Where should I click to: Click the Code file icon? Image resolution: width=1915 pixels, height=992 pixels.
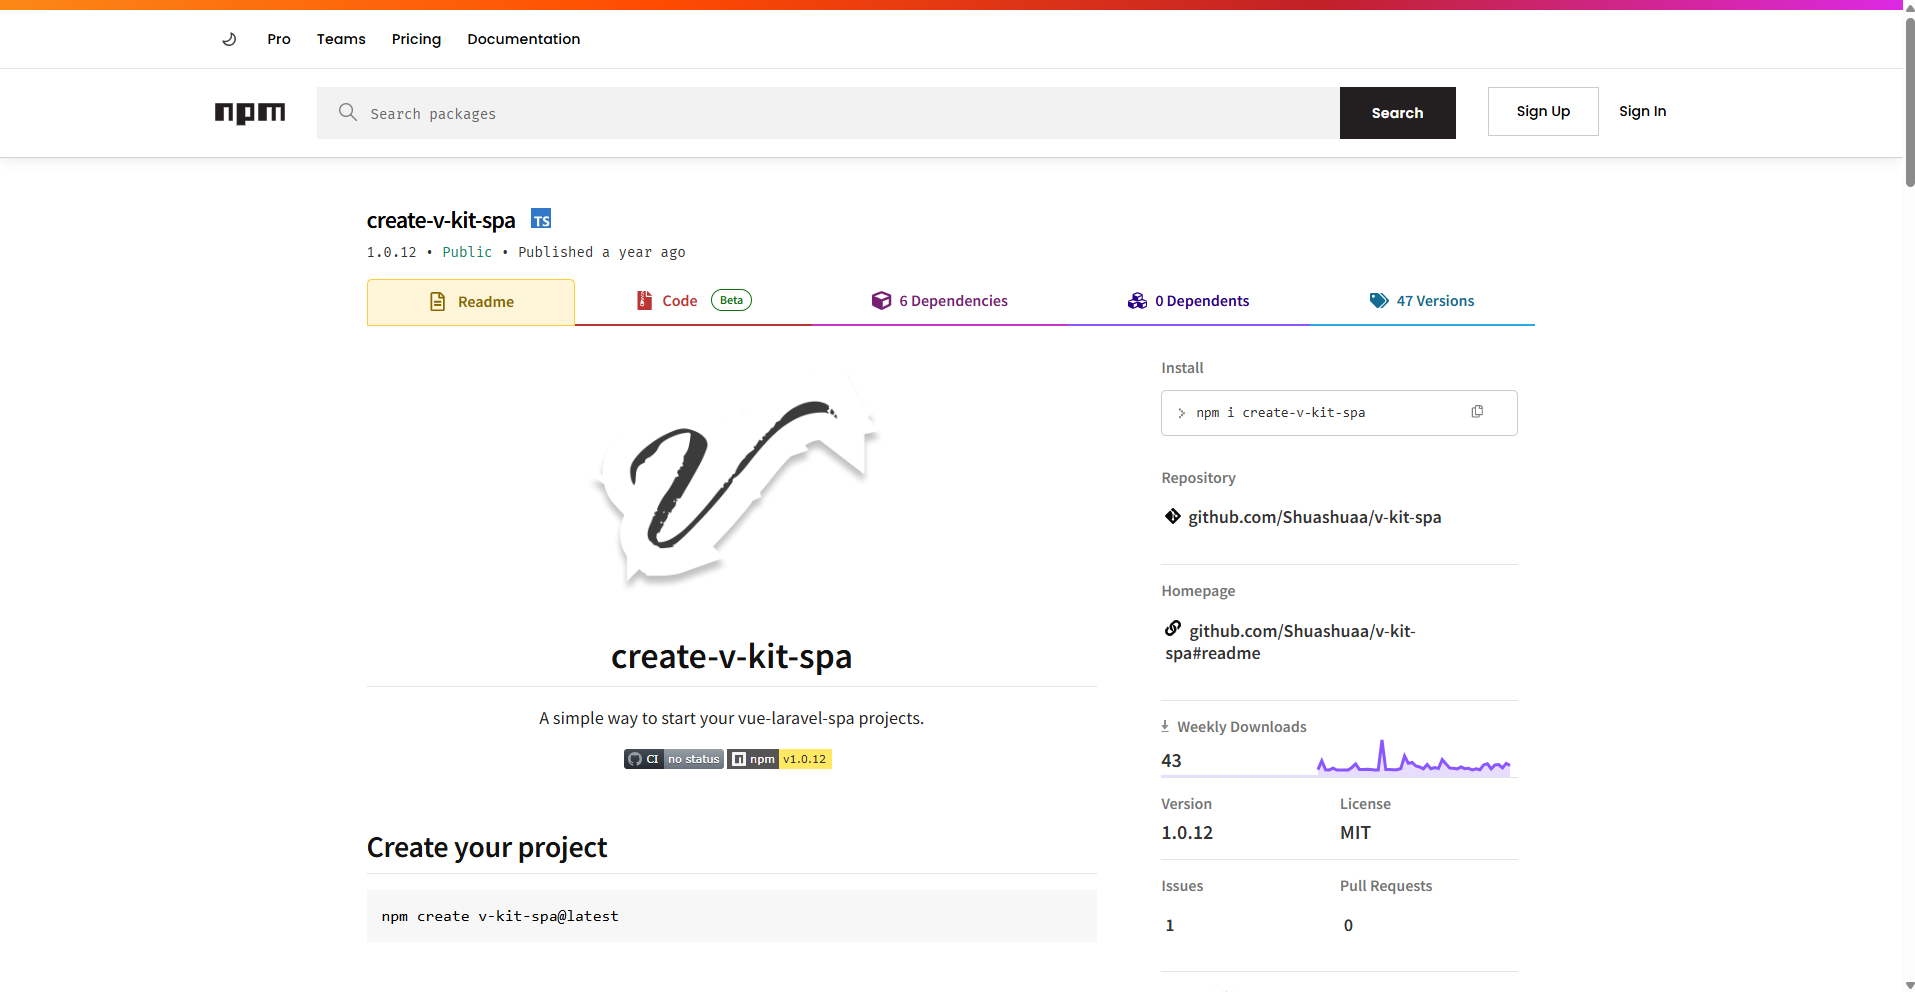(645, 300)
